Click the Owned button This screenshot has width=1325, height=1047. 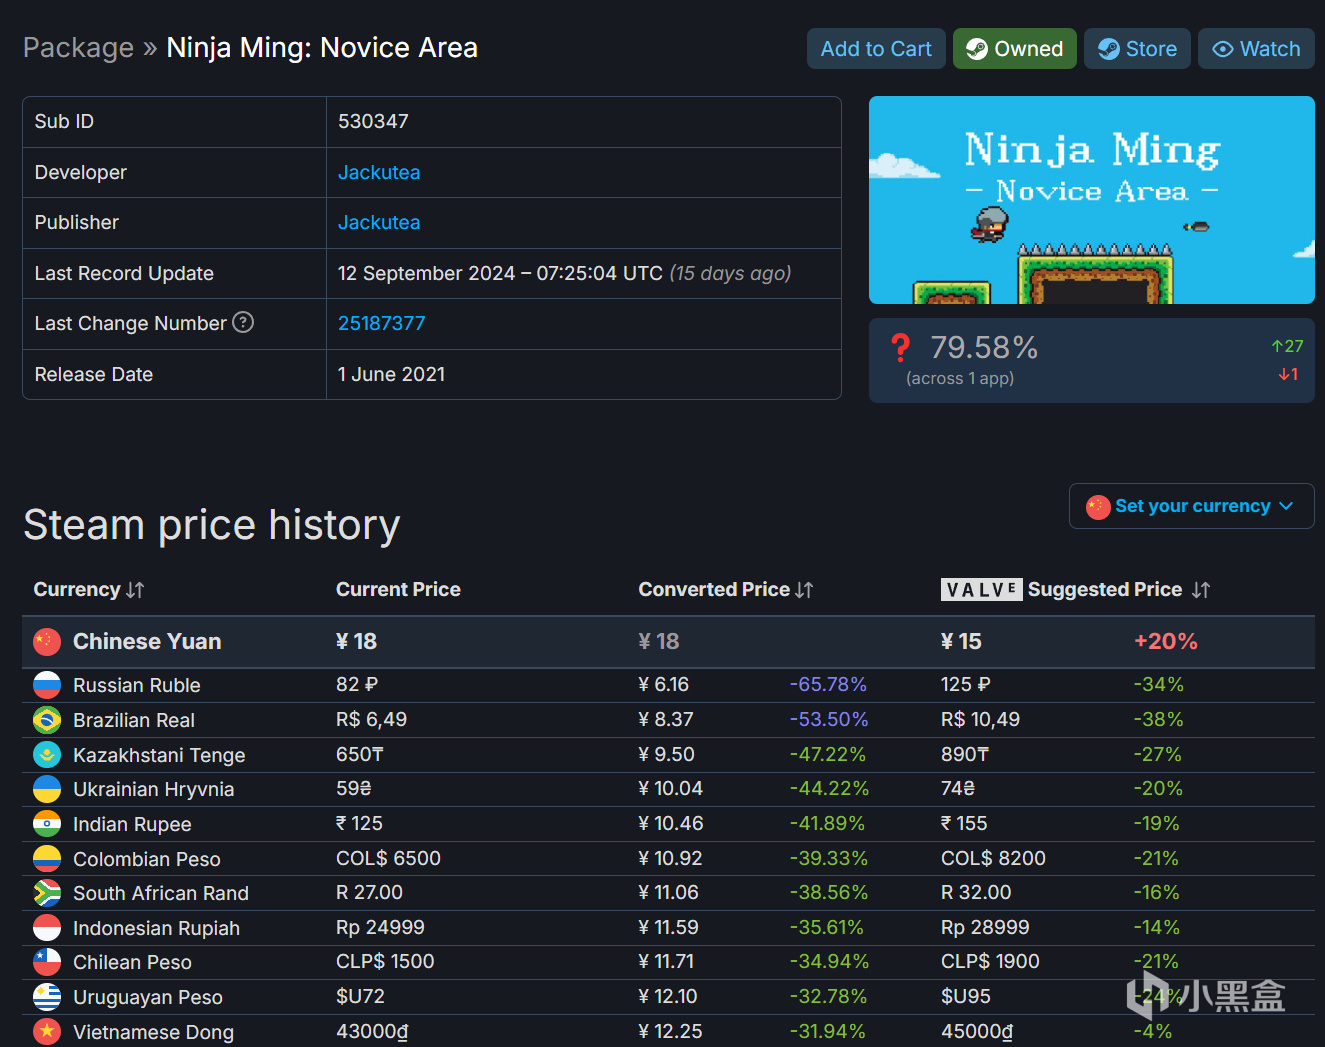1014,49
